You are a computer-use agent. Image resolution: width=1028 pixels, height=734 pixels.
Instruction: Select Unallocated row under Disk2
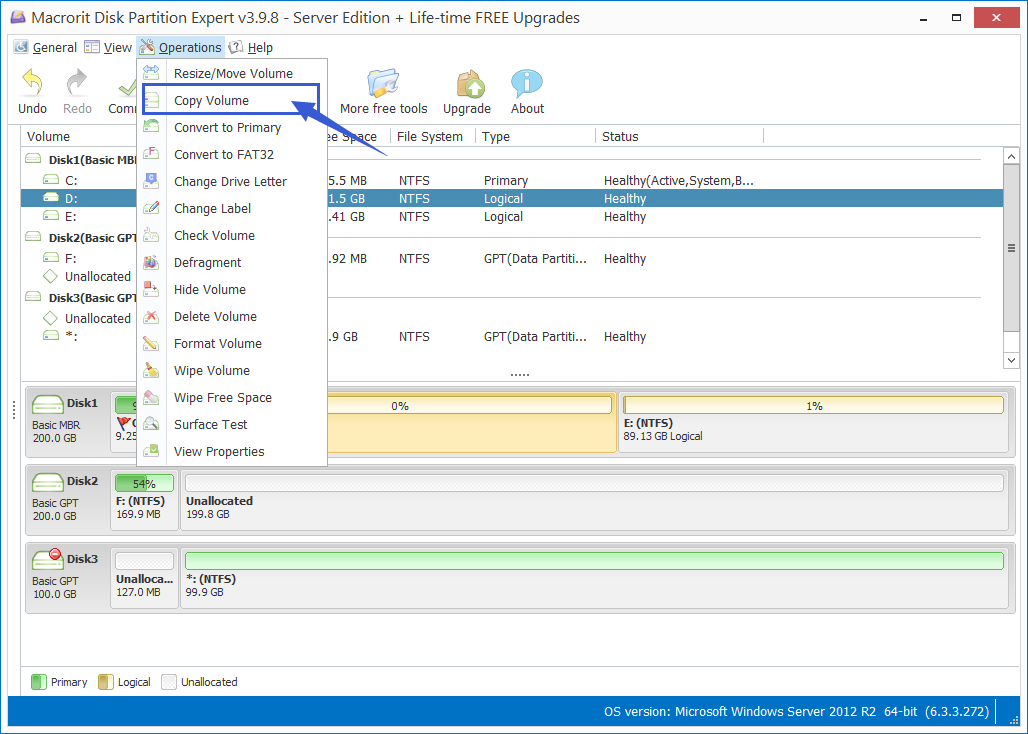pos(511,276)
